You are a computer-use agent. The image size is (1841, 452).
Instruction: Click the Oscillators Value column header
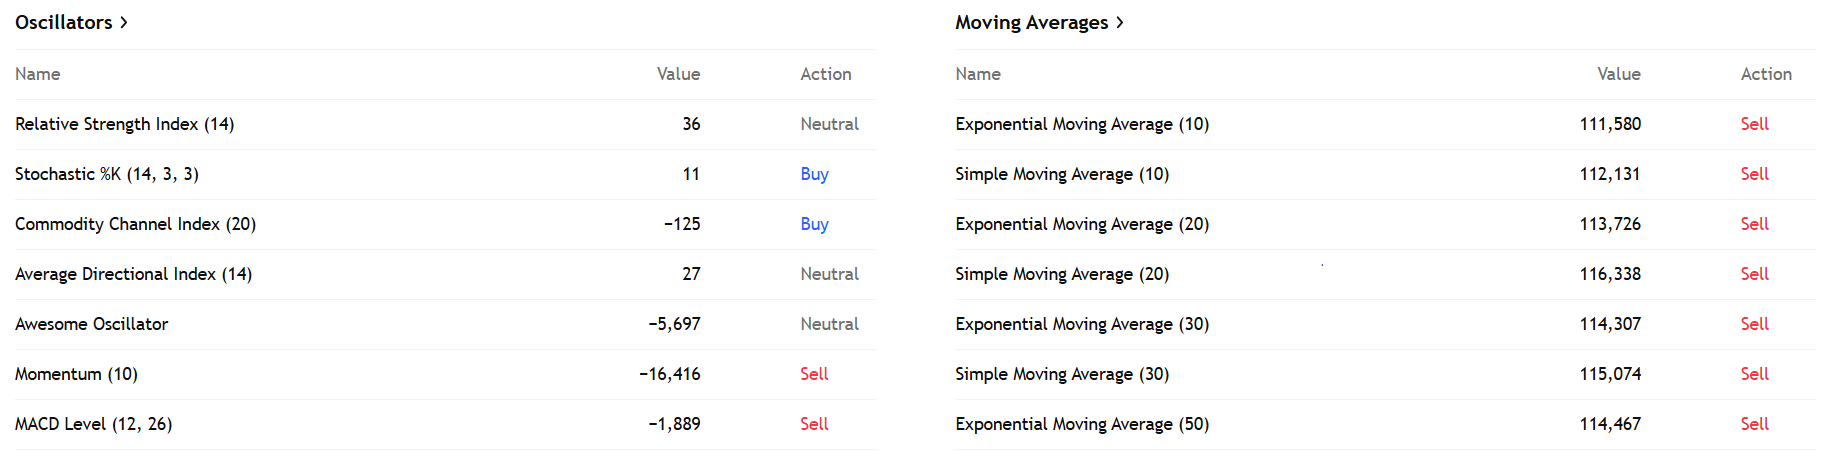coord(678,74)
